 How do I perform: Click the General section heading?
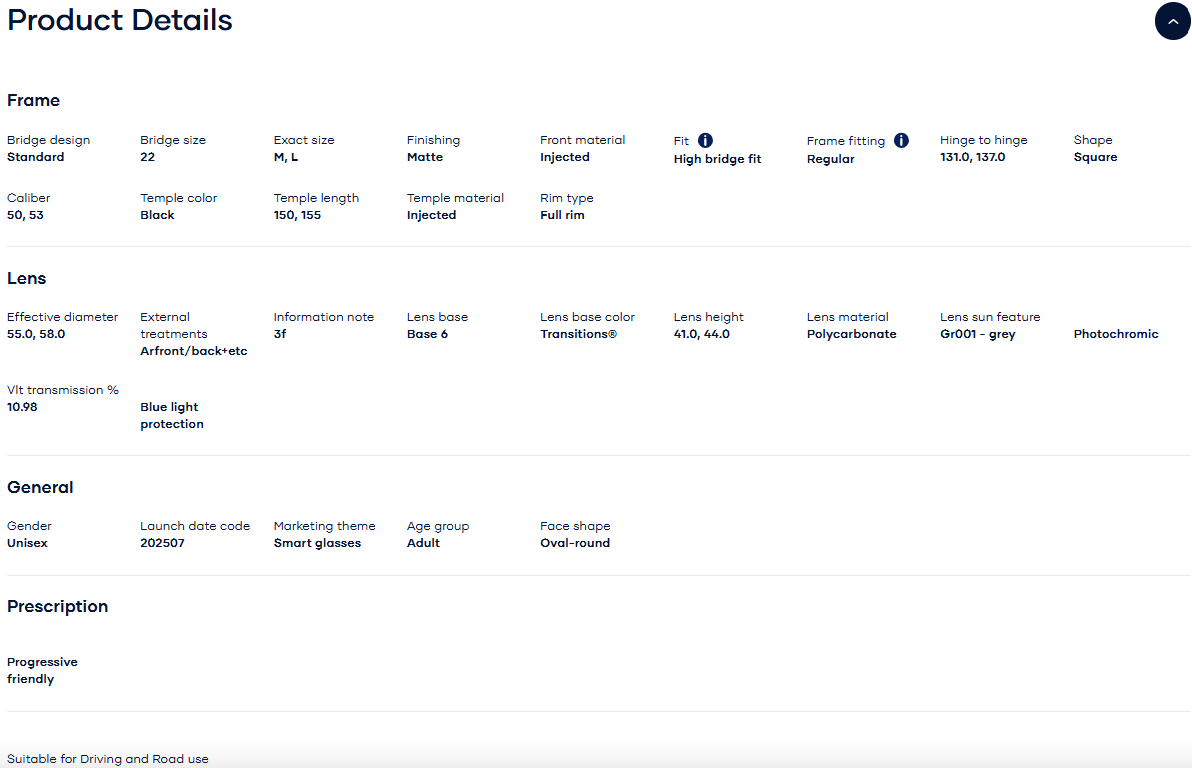coord(40,487)
